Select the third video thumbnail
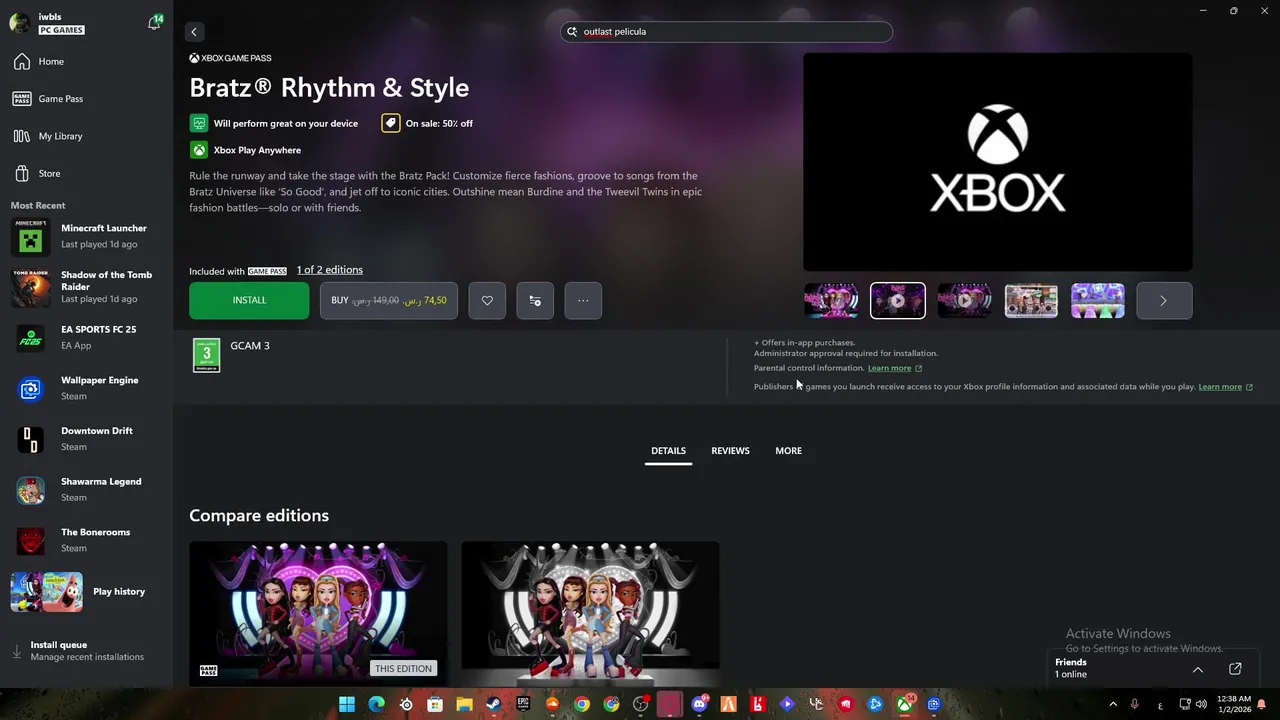This screenshot has width=1280, height=720. click(x=964, y=300)
